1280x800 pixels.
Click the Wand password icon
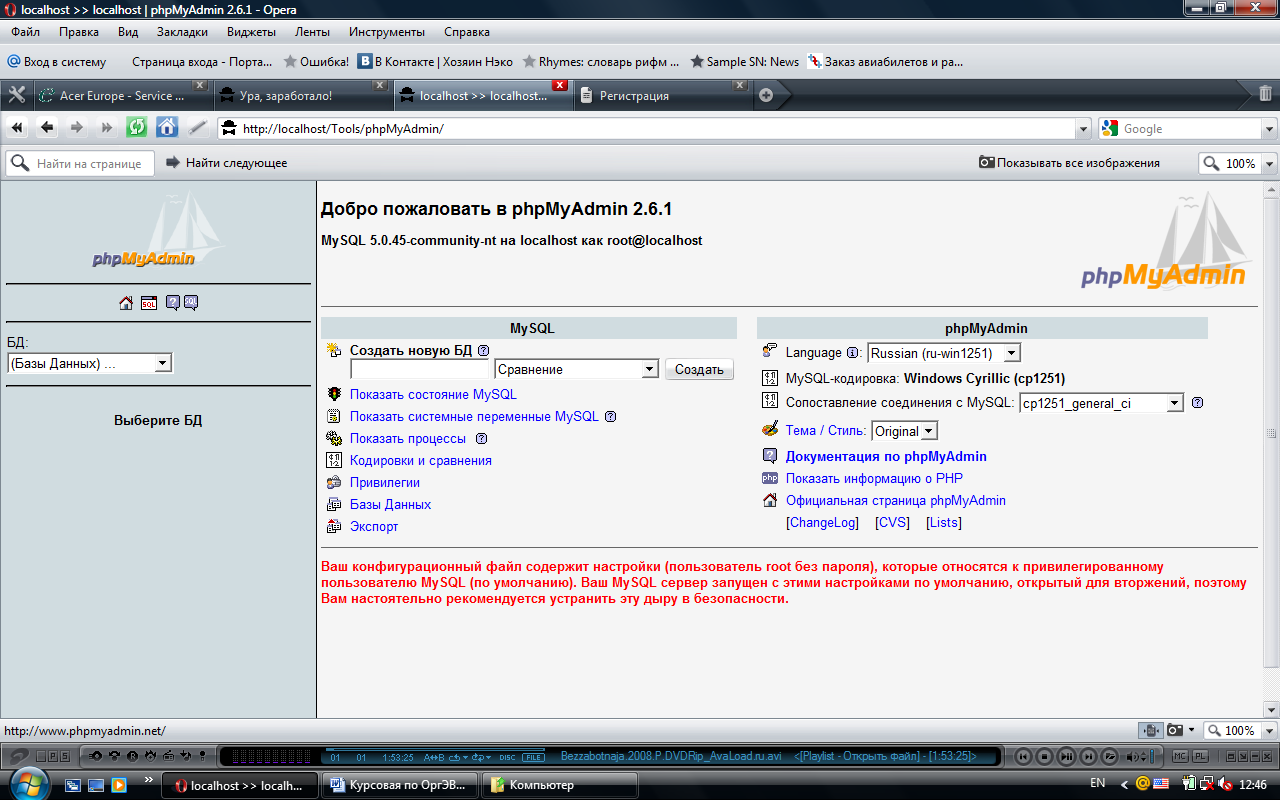click(x=198, y=128)
